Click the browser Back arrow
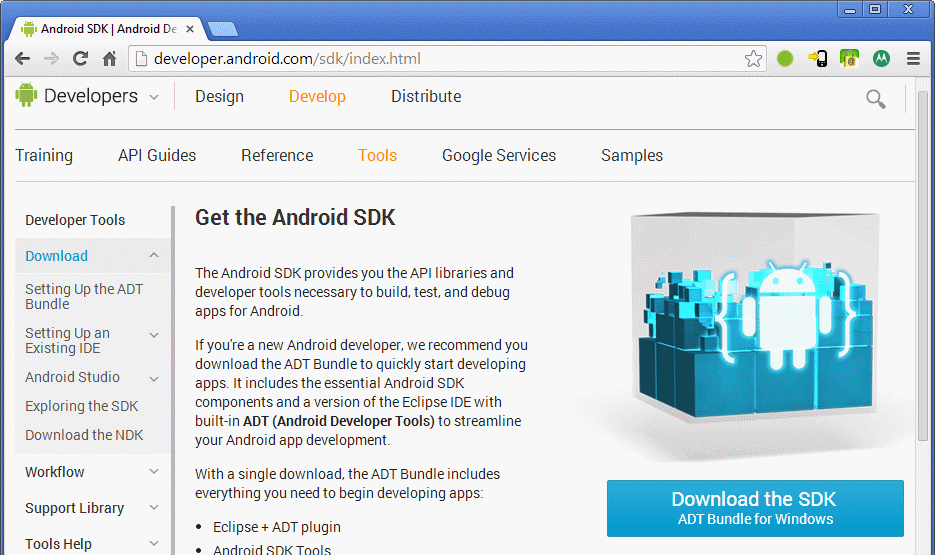The image size is (935, 555). 23,58
